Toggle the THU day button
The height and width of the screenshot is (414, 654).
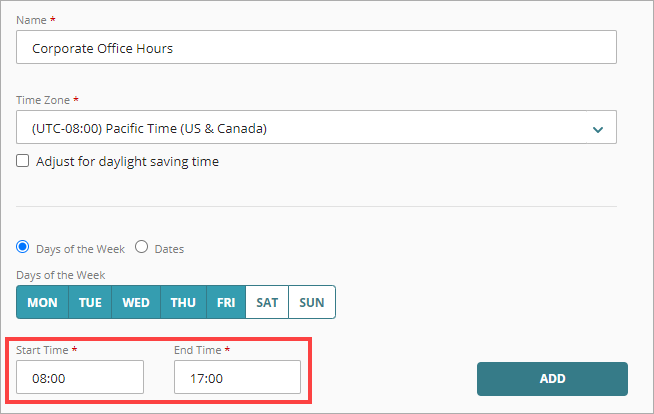coord(183,303)
